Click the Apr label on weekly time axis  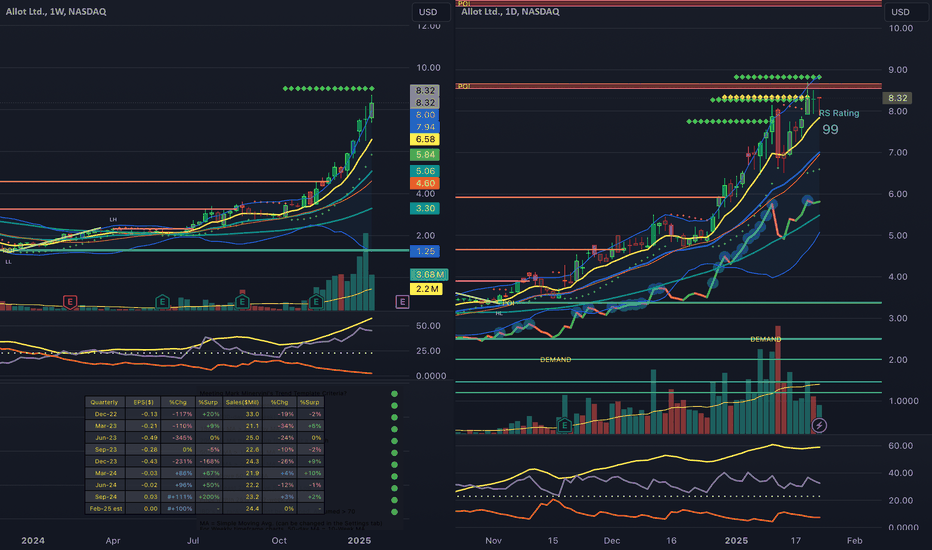click(113, 540)
